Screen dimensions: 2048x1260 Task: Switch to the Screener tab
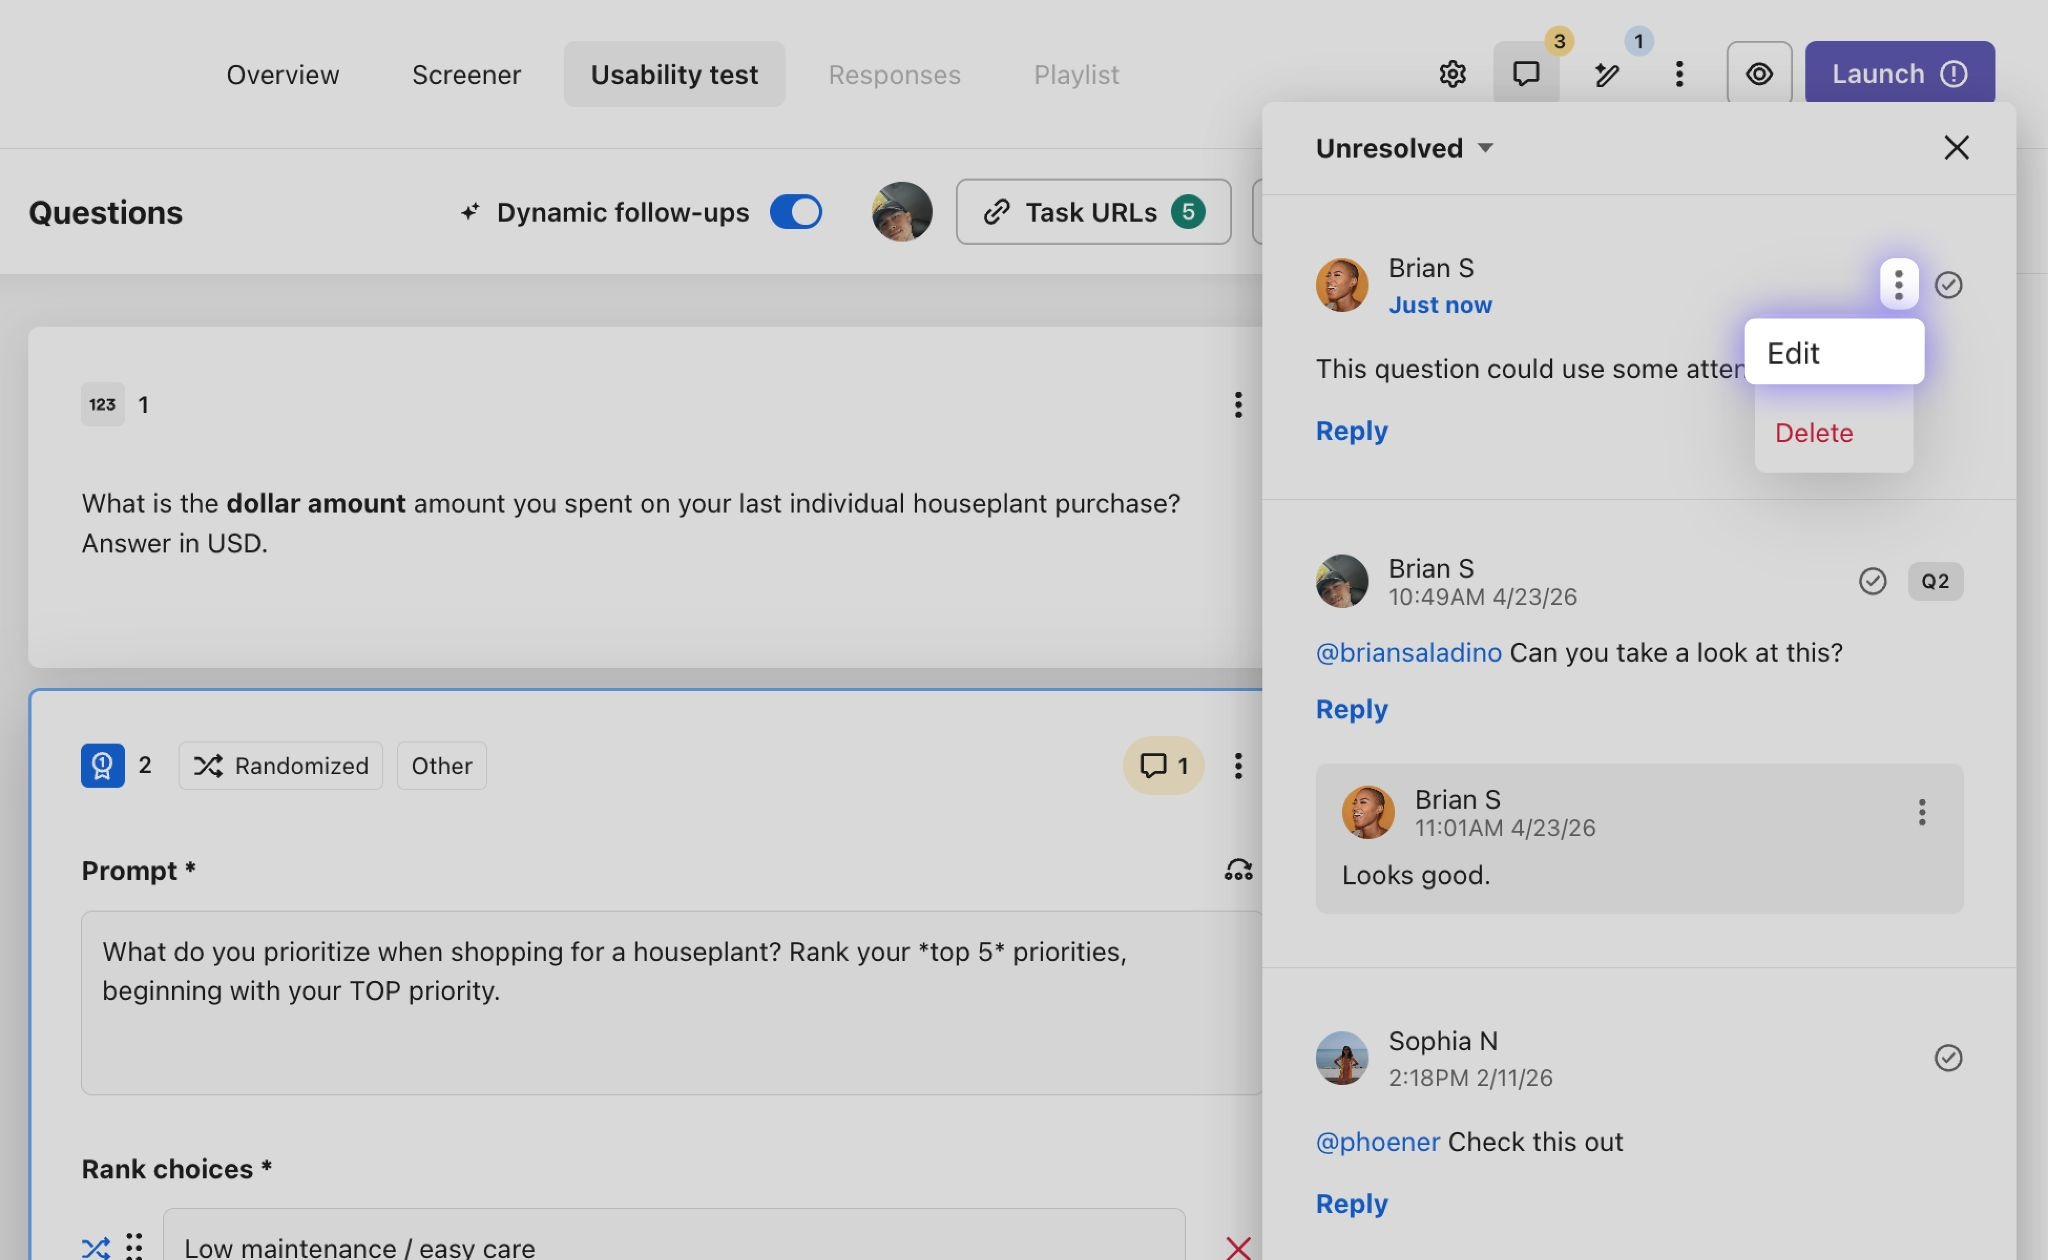click(x=466, y=75)
